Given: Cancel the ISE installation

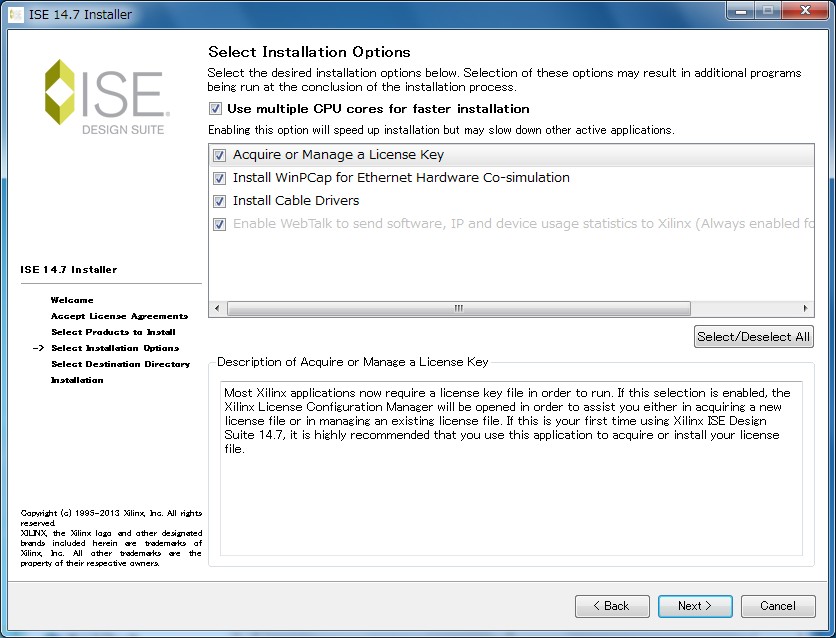Looking at the screenshot, I should click(x=778, y=606).
